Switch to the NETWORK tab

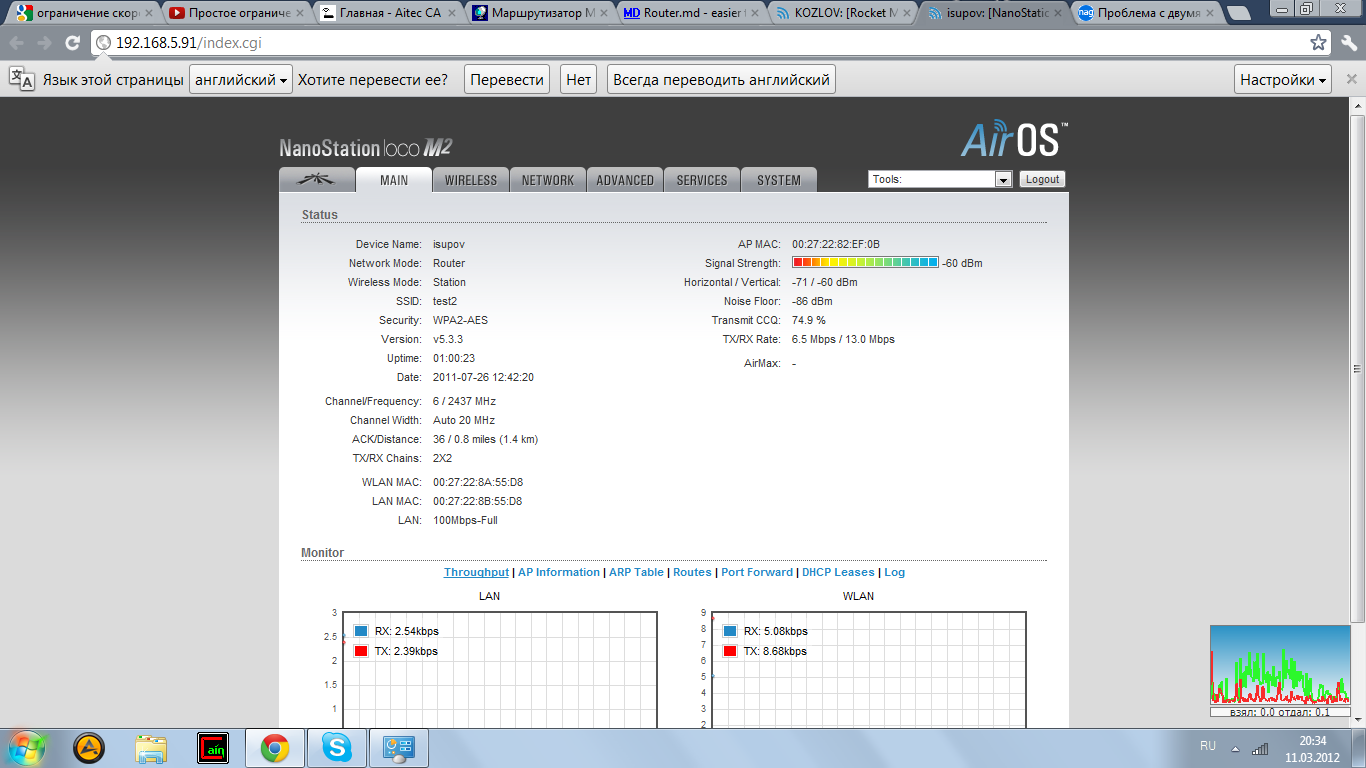pyautogui.click(x=548, y=180)
